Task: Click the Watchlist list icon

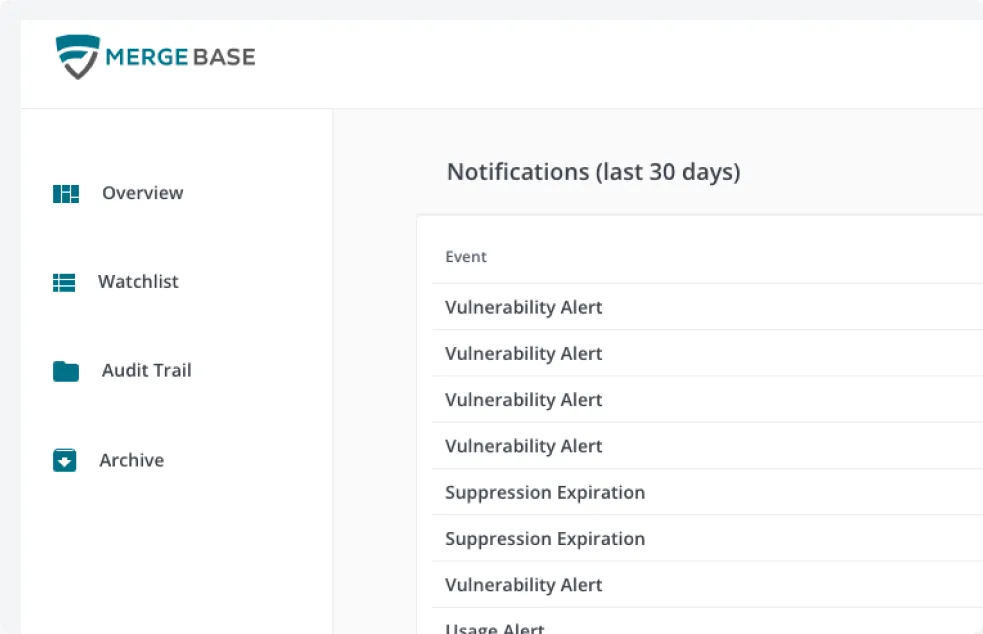Action: point(64,283)
